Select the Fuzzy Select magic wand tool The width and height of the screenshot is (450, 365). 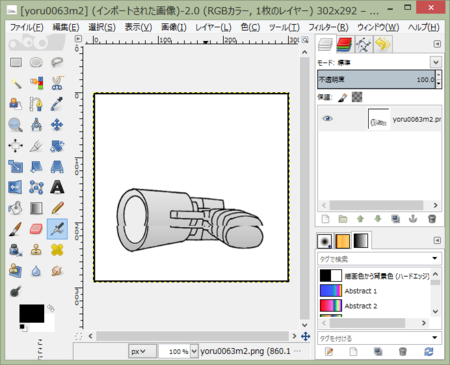[x=16, y=83]
